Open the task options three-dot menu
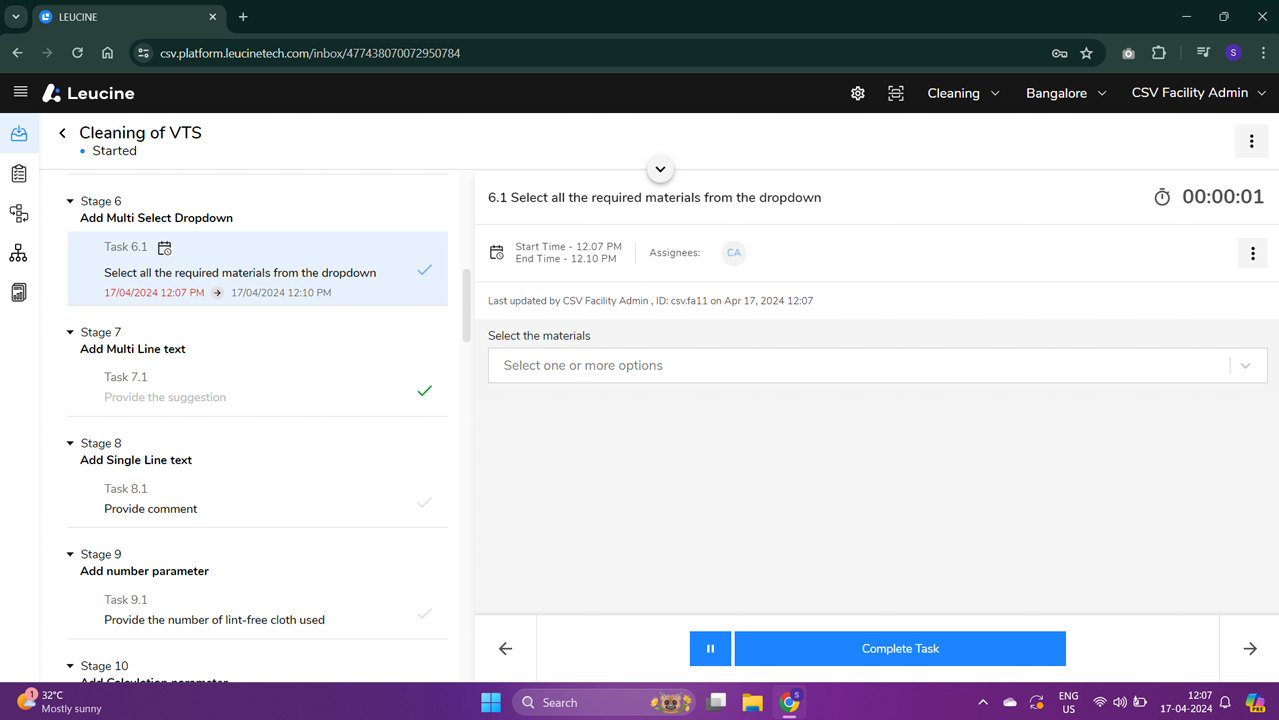This screenshot has height=720, width=1279. pyautogui.click(x=1252, y=253)
